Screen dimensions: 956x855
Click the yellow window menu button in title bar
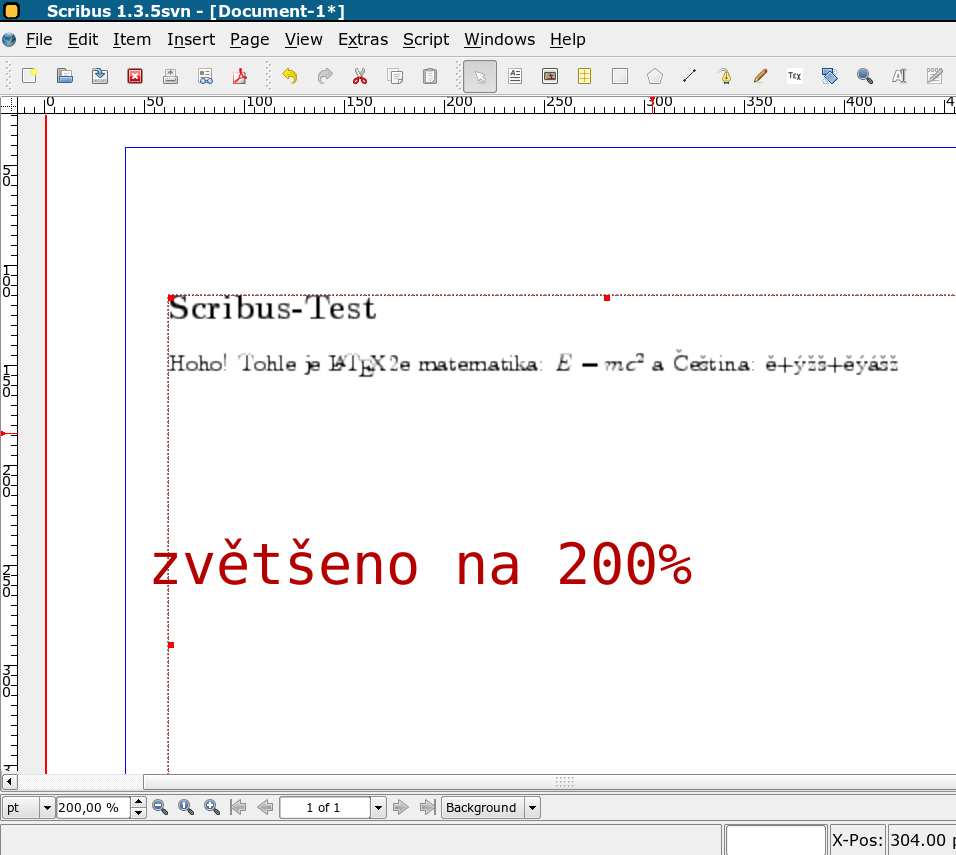(x=12, y=10)
